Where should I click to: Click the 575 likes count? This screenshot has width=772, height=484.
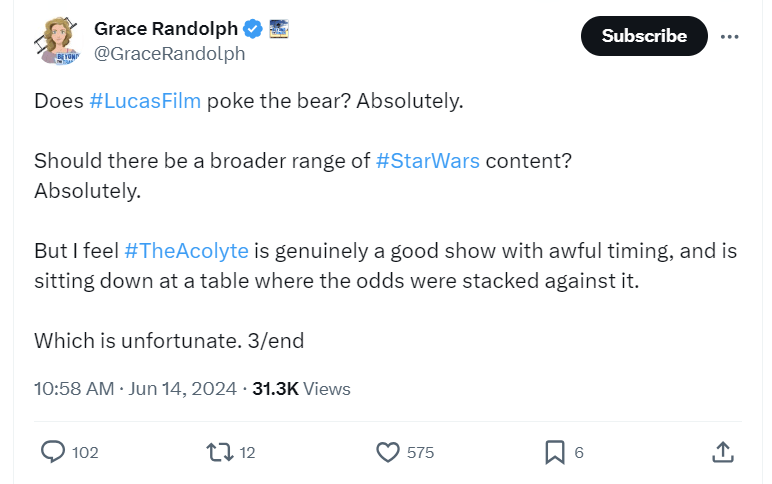click(420, 452)
